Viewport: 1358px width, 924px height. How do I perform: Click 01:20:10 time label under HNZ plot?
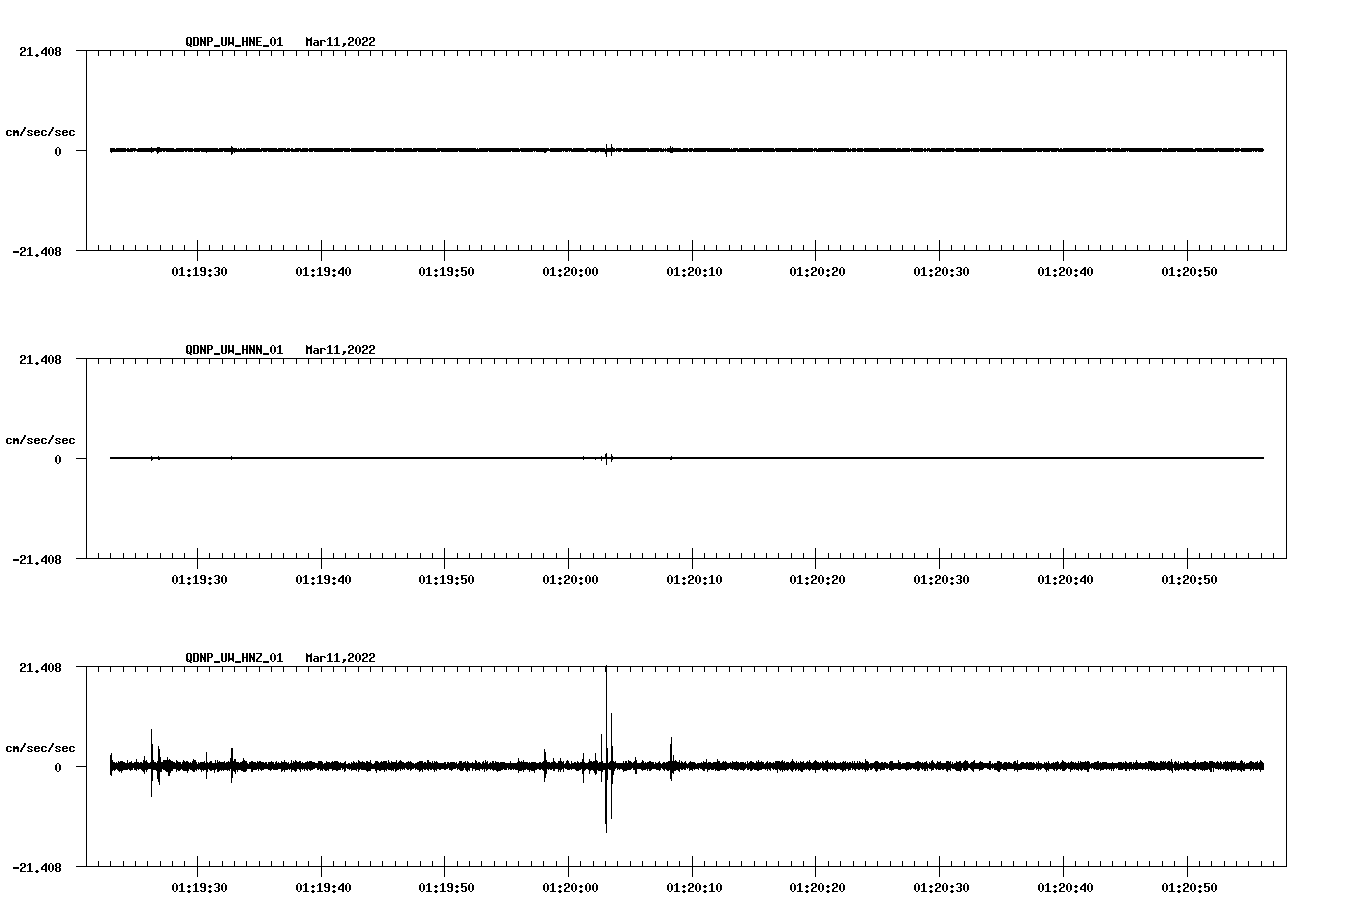pos(693,888)
